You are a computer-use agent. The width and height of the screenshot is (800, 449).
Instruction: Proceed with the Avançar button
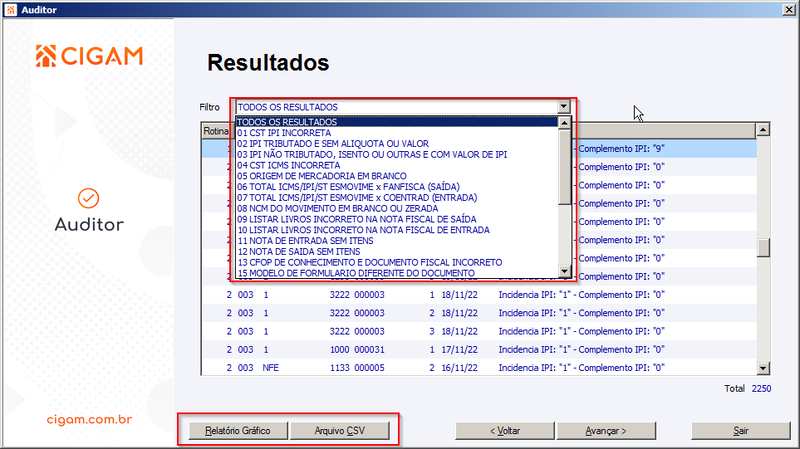click(x=606, y=431)
